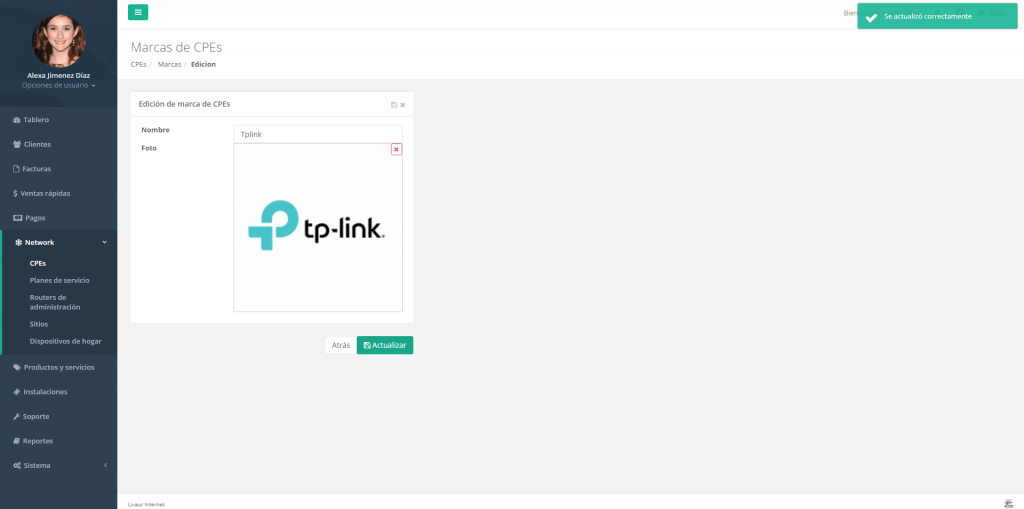Open Dispositivos de hogar
This screenshot has width=1024, height=509.
click(x=65, y=341)
